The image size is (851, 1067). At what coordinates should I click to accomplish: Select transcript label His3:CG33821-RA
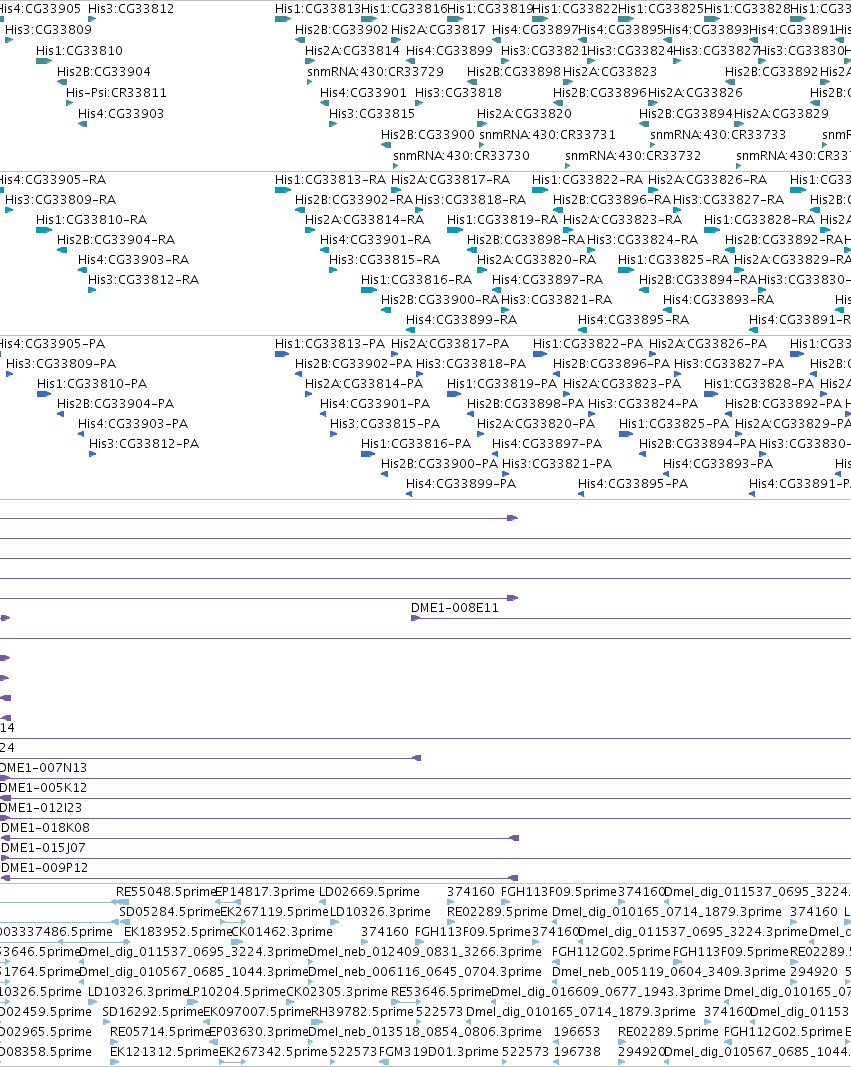[557, 300]
